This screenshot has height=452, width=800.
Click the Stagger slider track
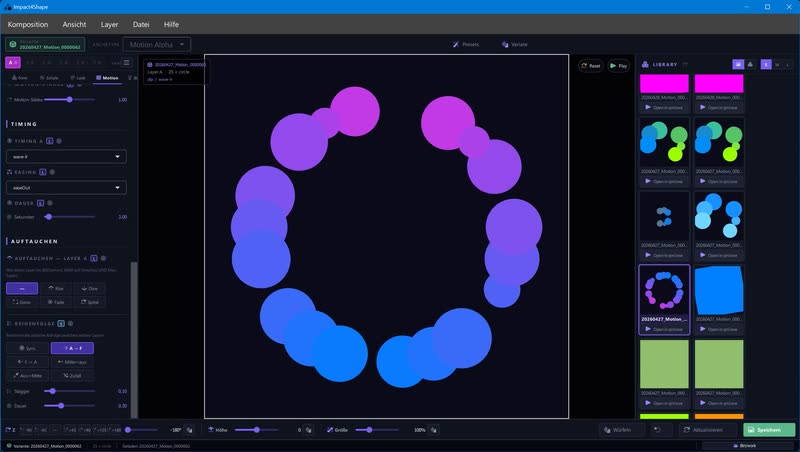click(69, 391)
